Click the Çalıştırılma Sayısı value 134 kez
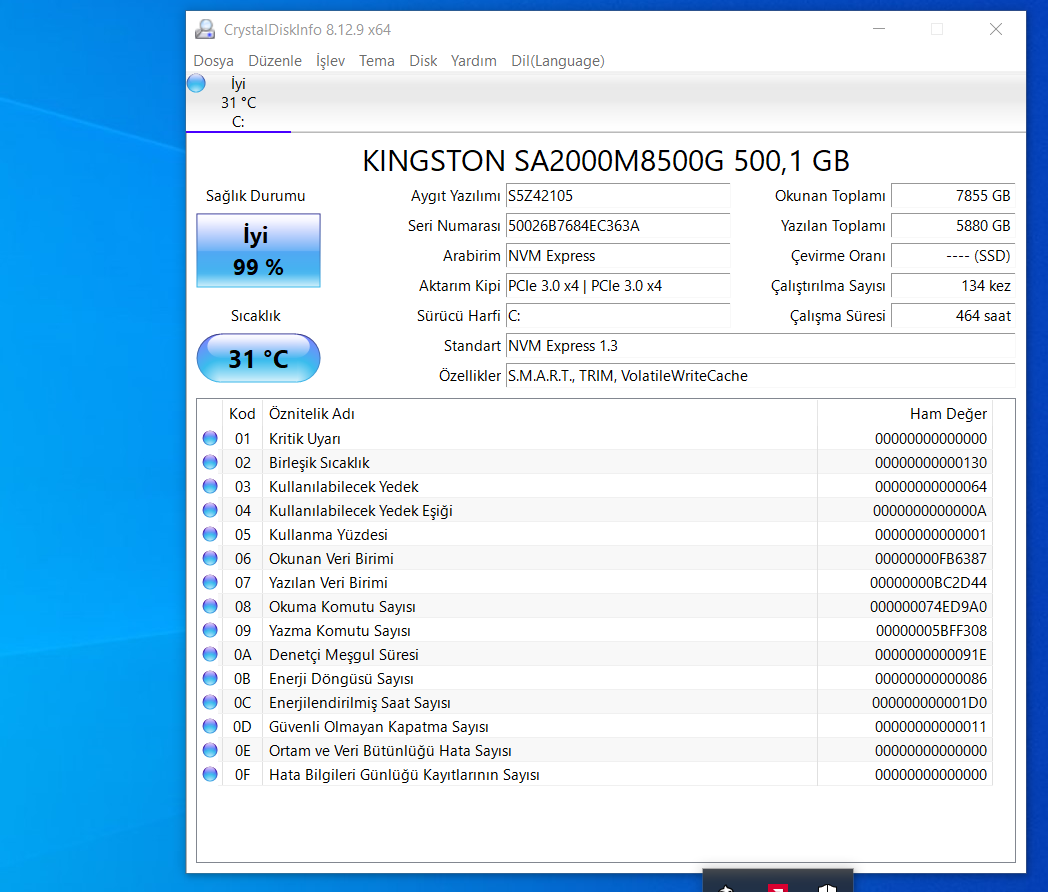The image size is (1048, 892). tap(953, 286)
